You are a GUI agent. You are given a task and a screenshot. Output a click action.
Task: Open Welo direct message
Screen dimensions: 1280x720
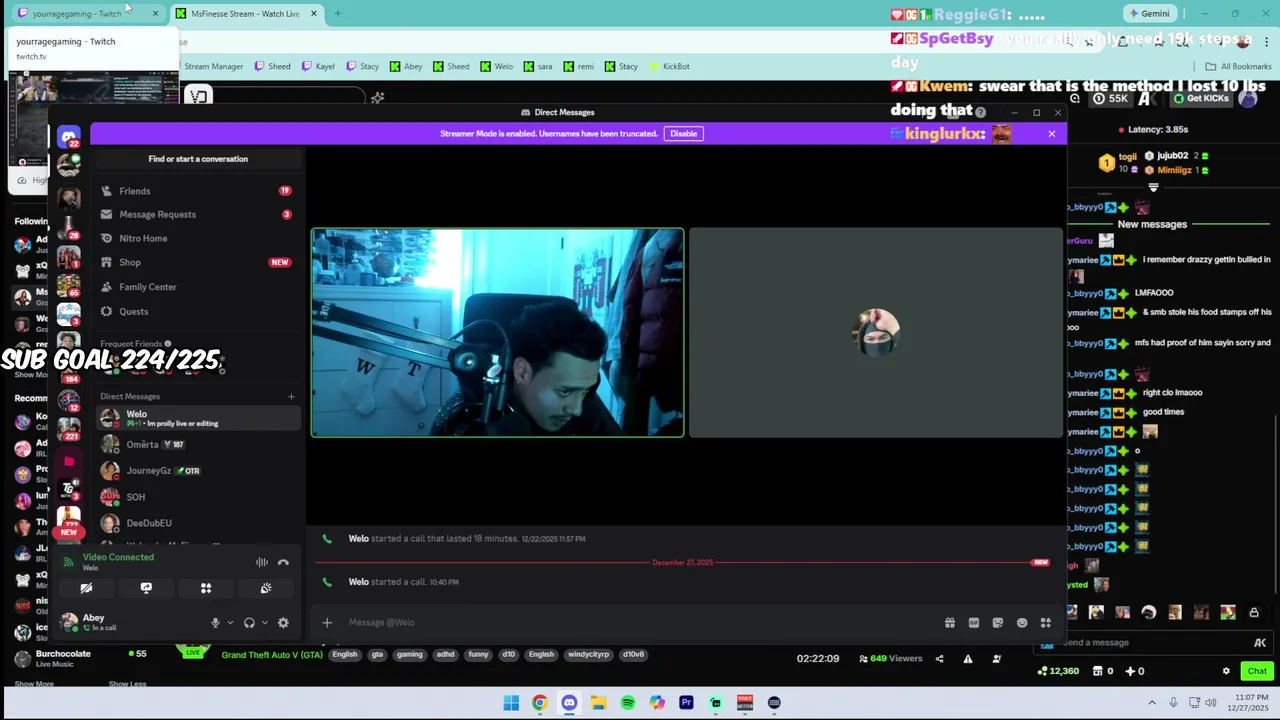(x=198, y=418)
